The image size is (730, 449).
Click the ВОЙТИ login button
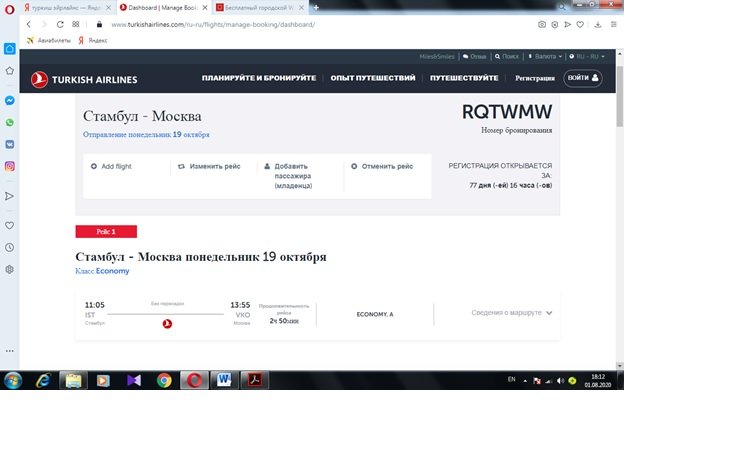(x=583, y=78)
